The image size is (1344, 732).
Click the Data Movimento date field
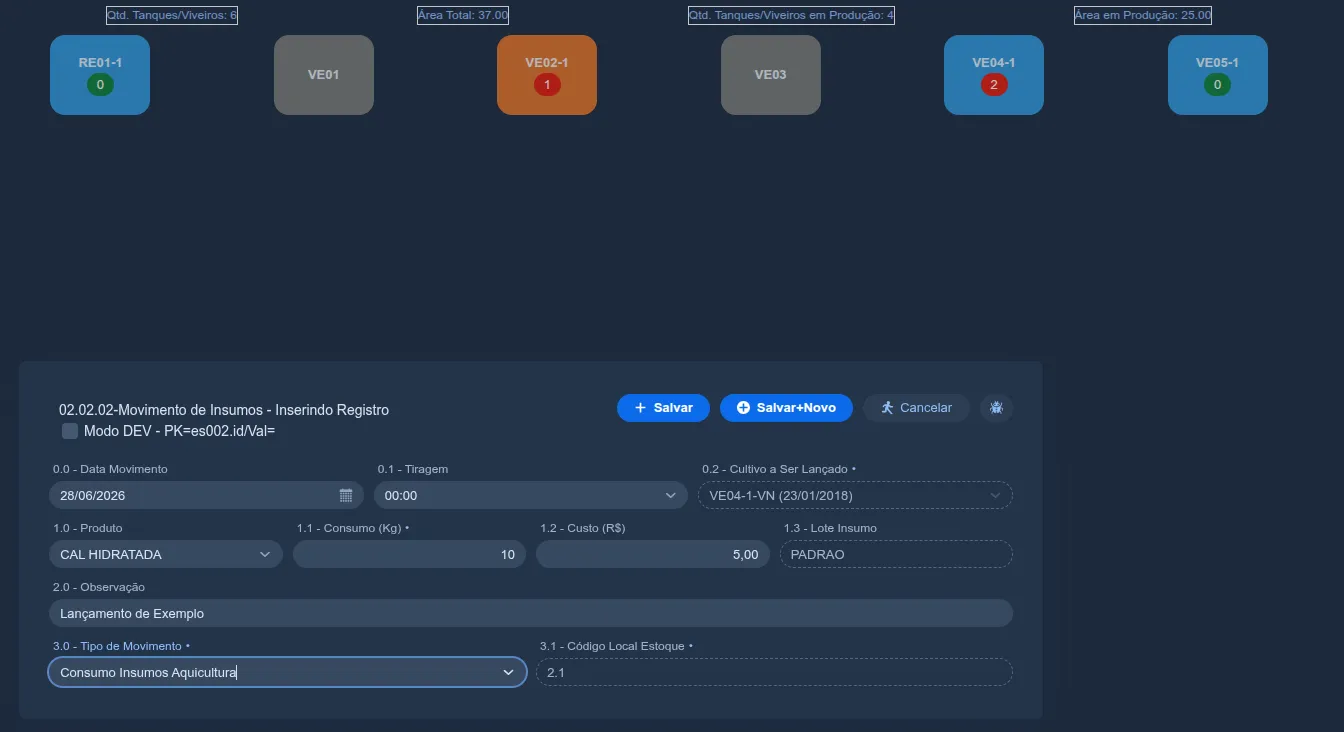pos(206,495)
